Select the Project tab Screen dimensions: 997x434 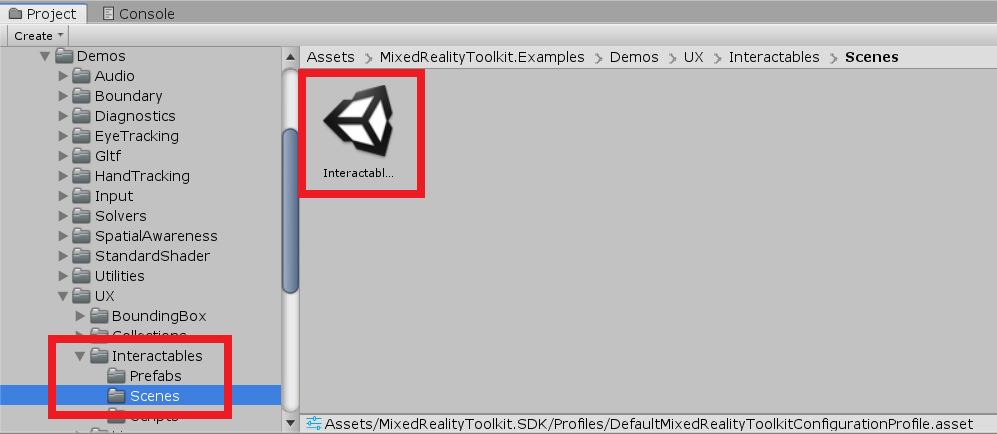click(43, 13)
